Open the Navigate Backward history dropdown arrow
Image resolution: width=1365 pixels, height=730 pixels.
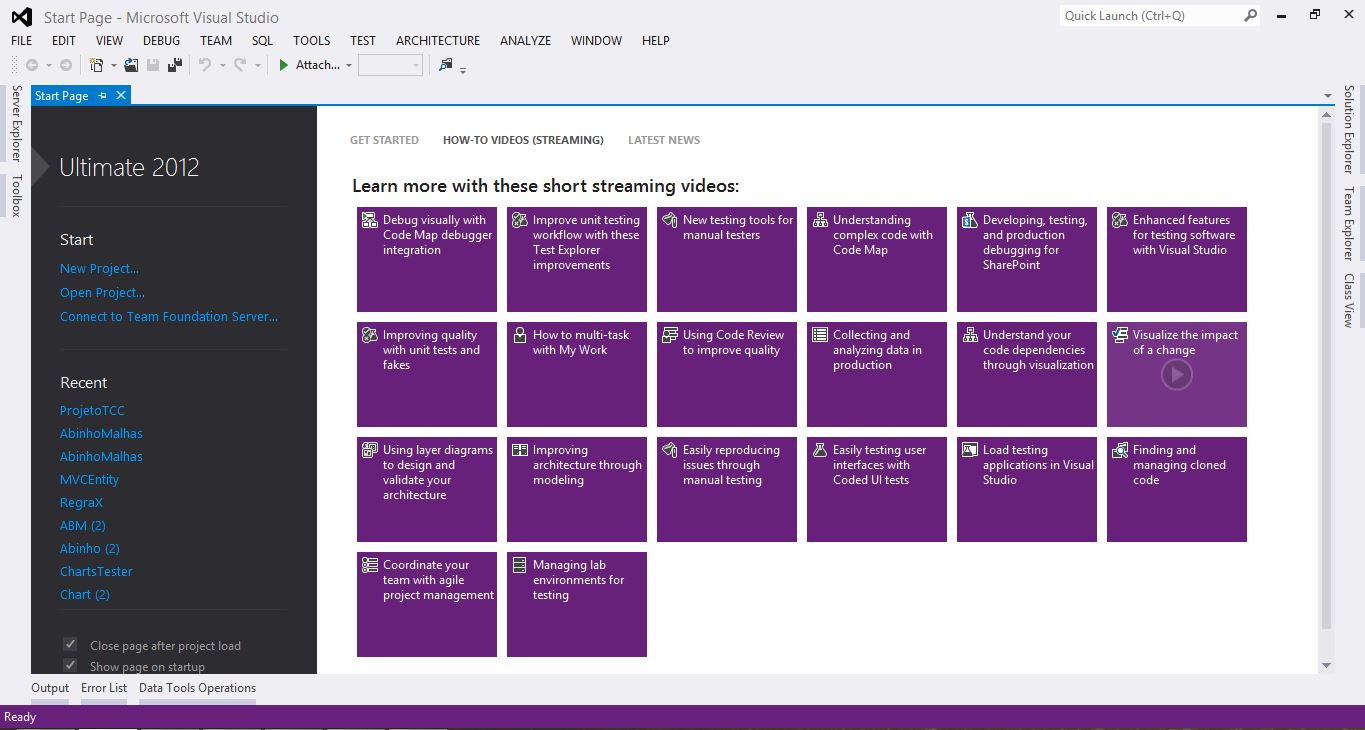(48, 65)
